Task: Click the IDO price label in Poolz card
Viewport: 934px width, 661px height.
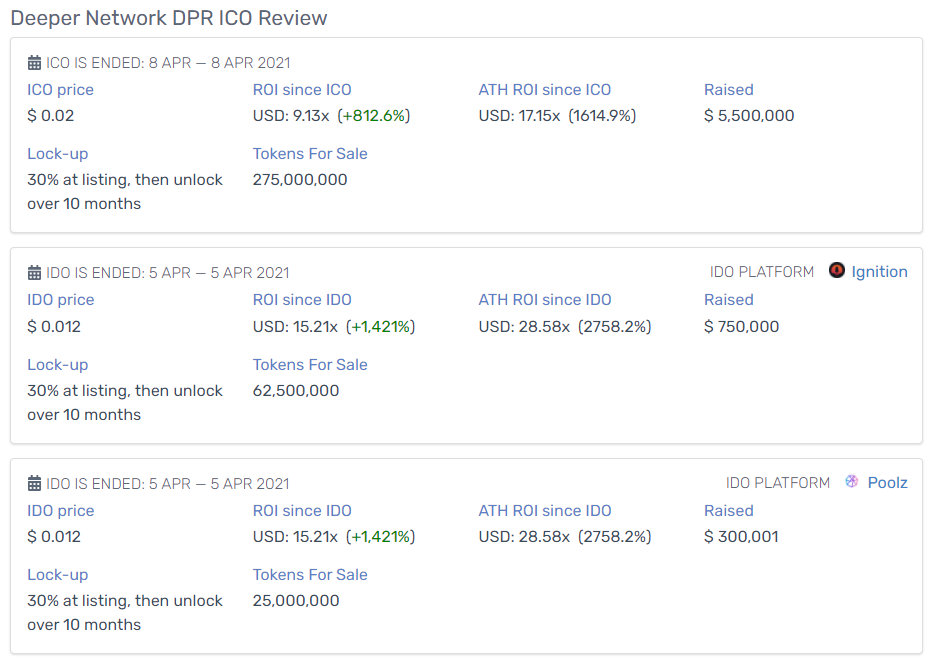Action: [x=61, y=511]
